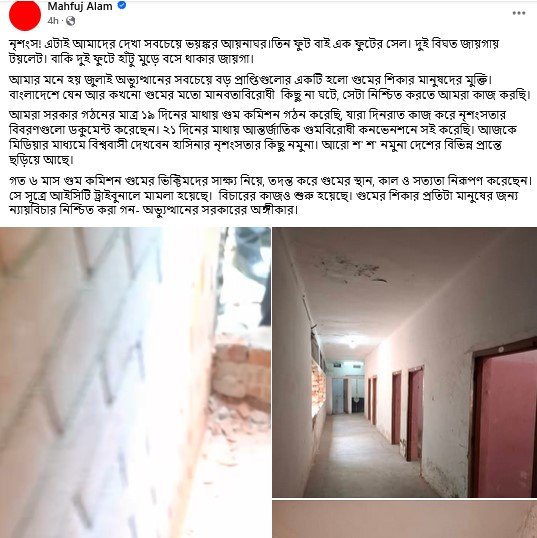This screenshot has width=537, height=538.
Task: Open the partially visible bottom-right photo
Action: point(405,519)
